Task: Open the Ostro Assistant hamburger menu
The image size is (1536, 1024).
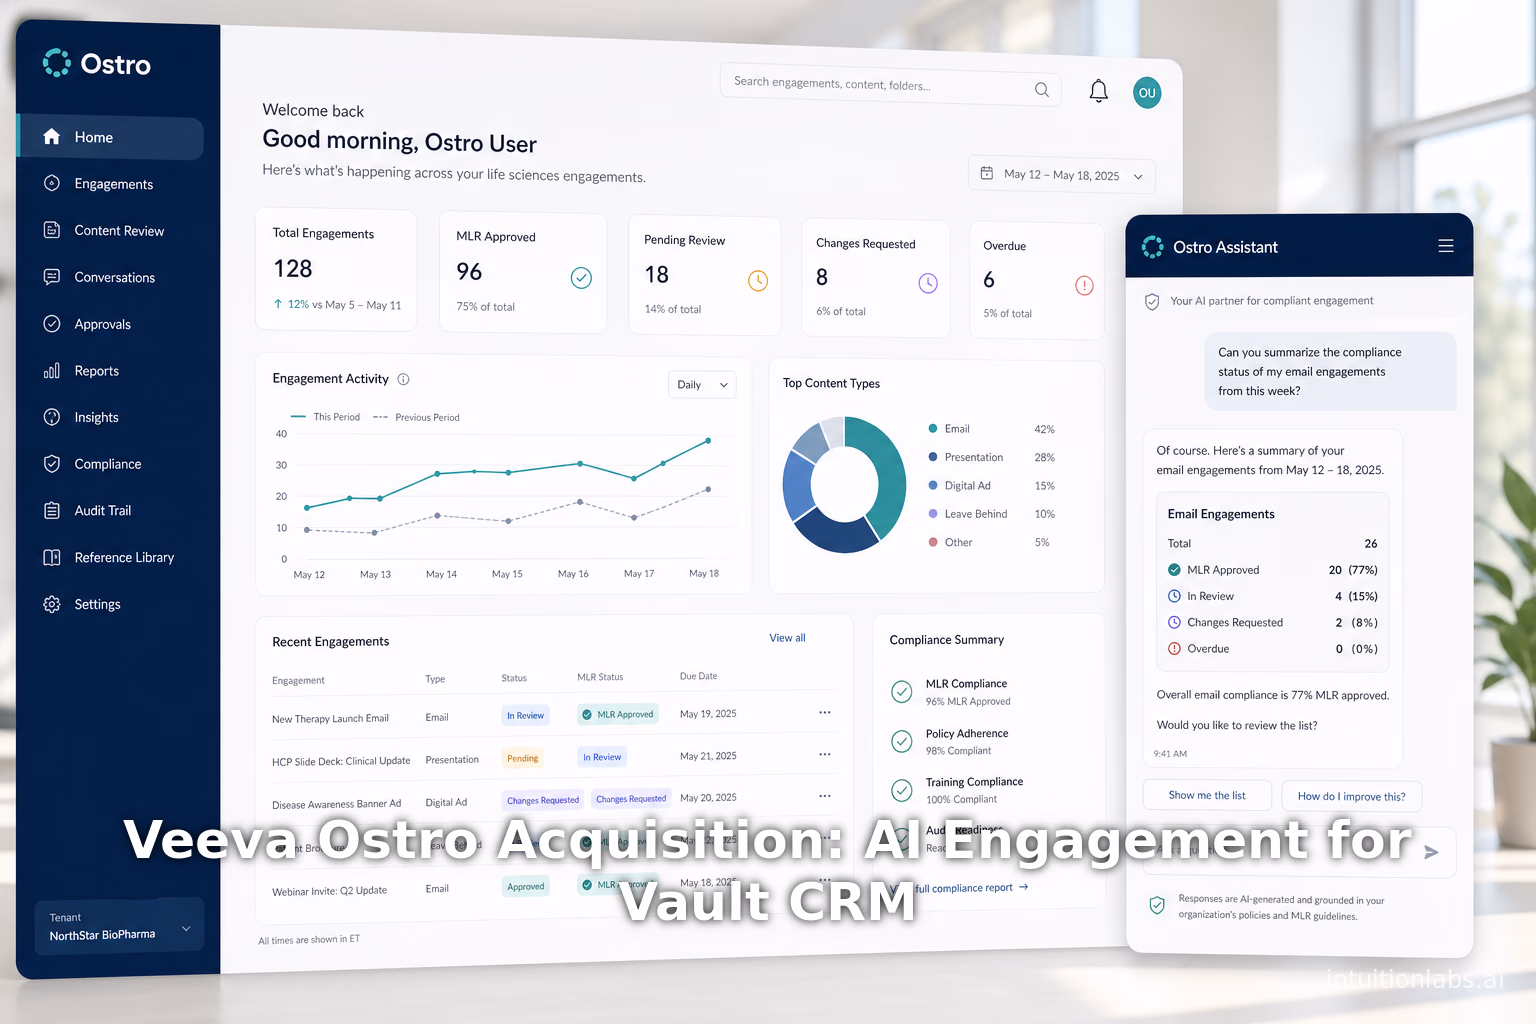Action: (x=1446, y=246)
